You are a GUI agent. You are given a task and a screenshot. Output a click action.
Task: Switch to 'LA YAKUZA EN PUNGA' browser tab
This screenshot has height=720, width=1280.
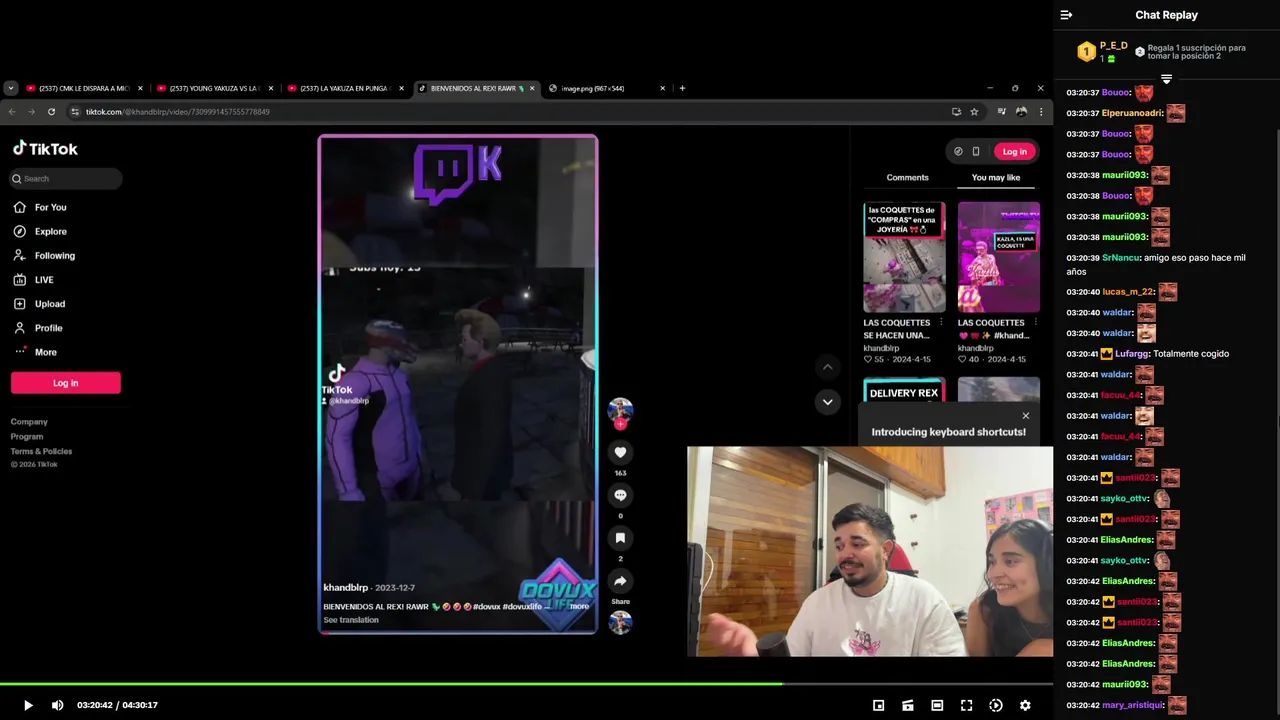[x=344, y=88]
